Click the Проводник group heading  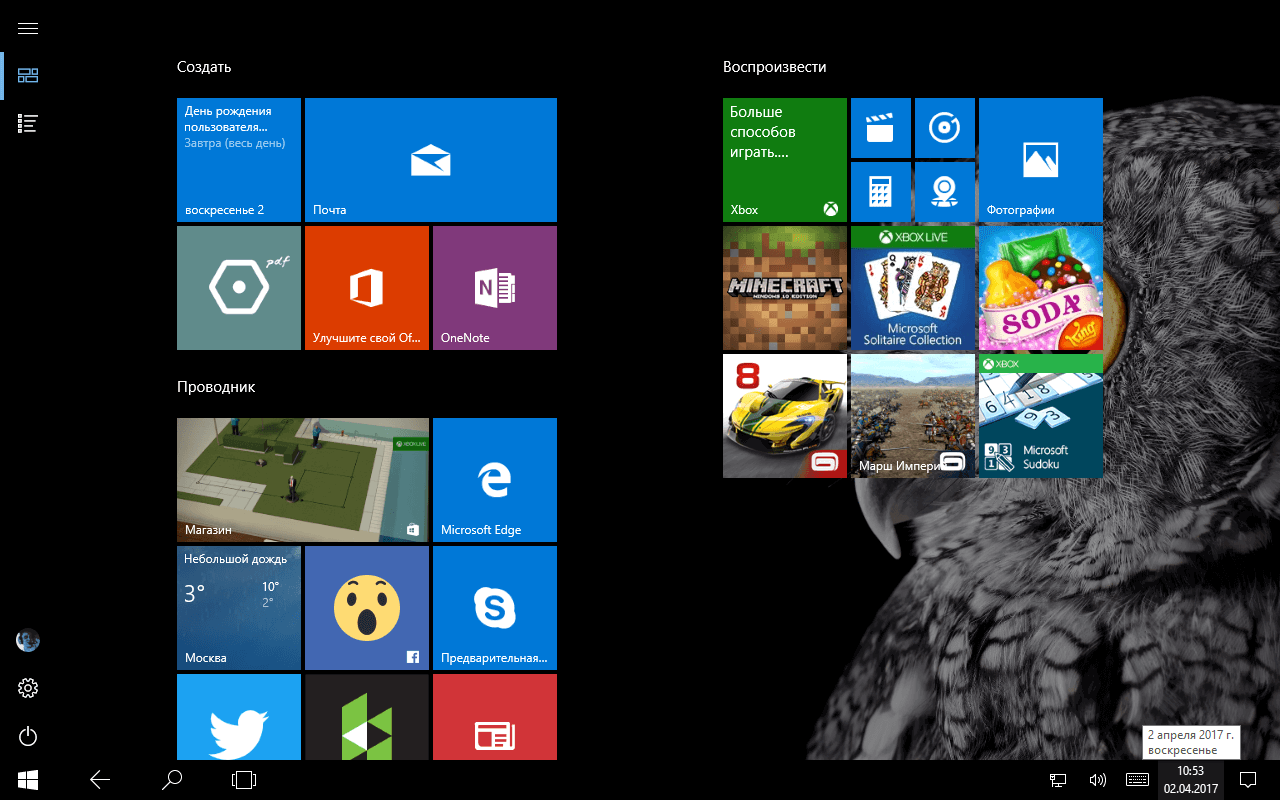(x=216, y=387)
